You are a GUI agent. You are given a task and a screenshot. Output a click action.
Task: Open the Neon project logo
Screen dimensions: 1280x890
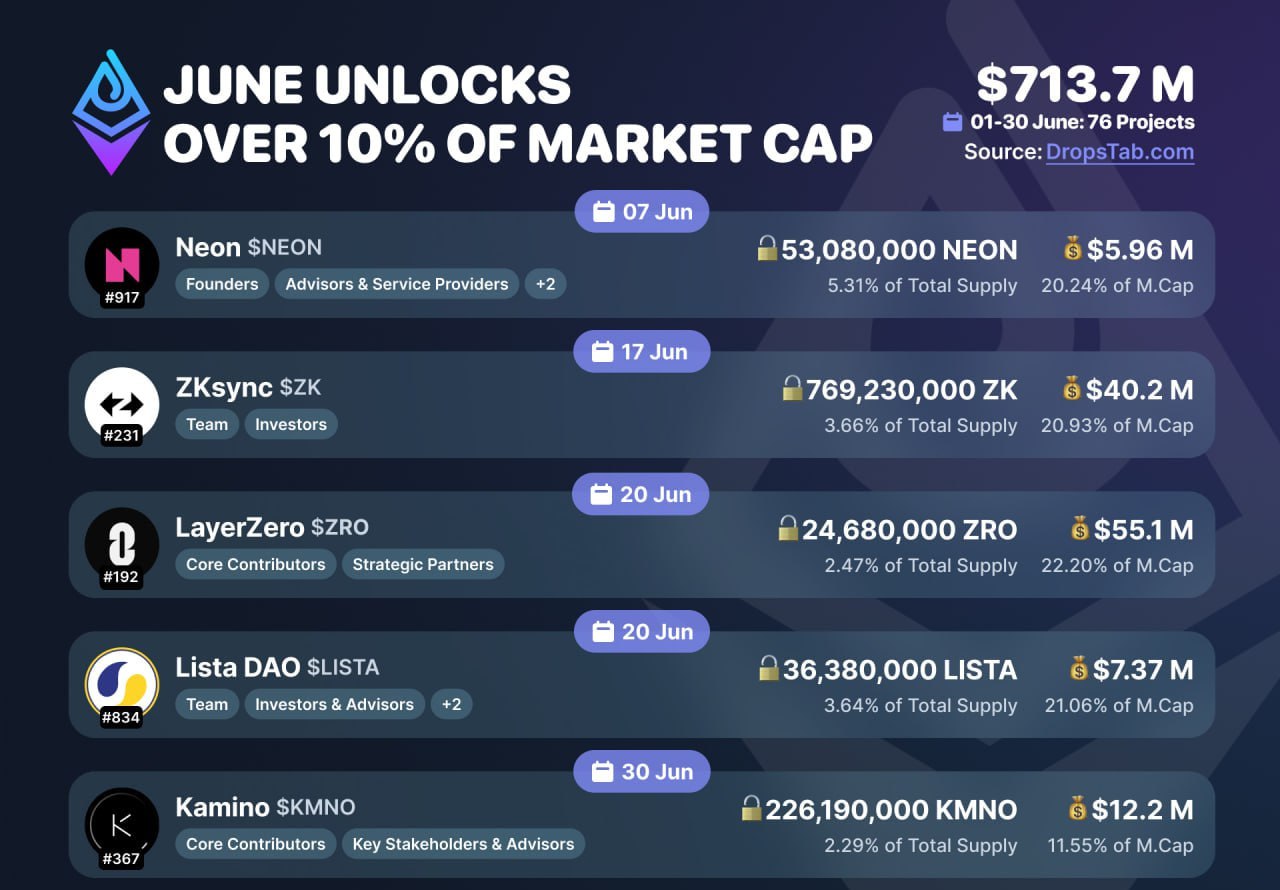point(122,265)
